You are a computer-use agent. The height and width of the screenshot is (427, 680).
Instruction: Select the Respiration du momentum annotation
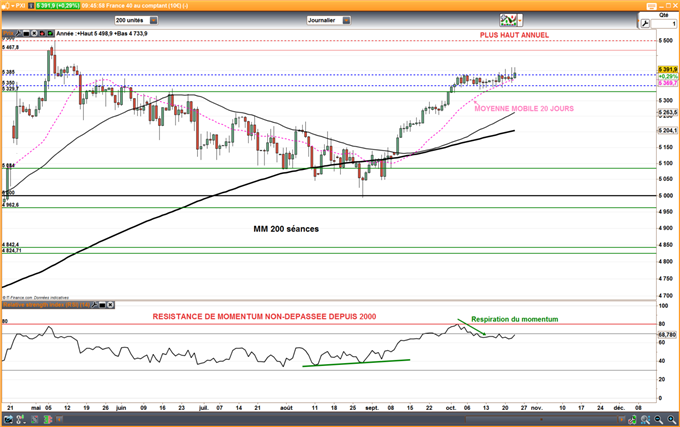coord(515,319)
